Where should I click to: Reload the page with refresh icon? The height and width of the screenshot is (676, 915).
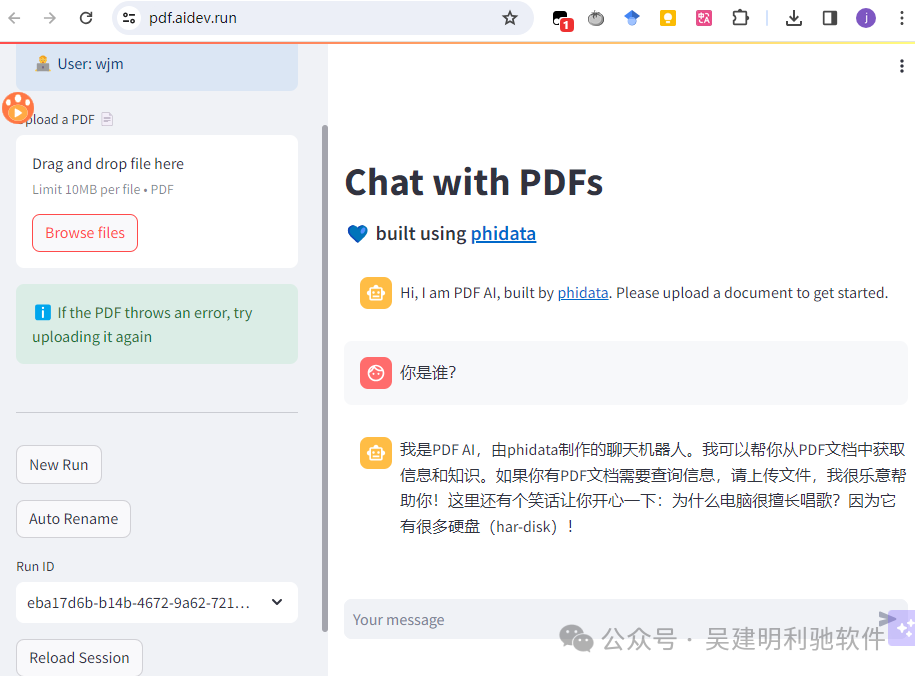coord(86,18)
